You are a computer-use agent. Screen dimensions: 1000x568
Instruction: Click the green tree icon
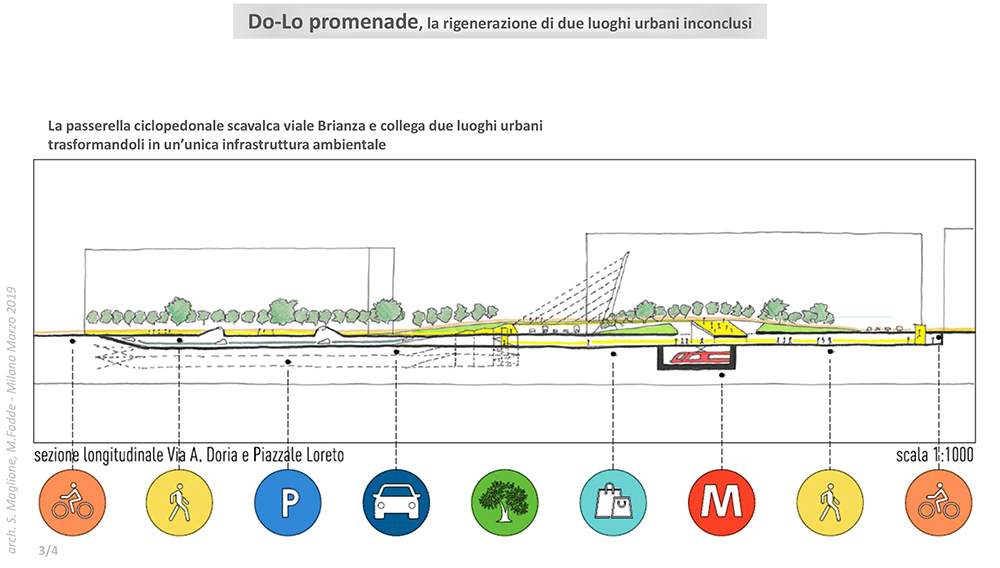[x=504, y=502]
